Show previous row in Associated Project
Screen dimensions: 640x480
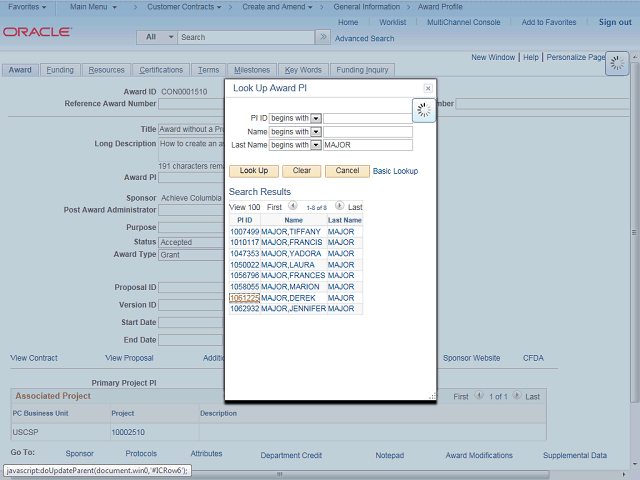[x=478, y=396]
